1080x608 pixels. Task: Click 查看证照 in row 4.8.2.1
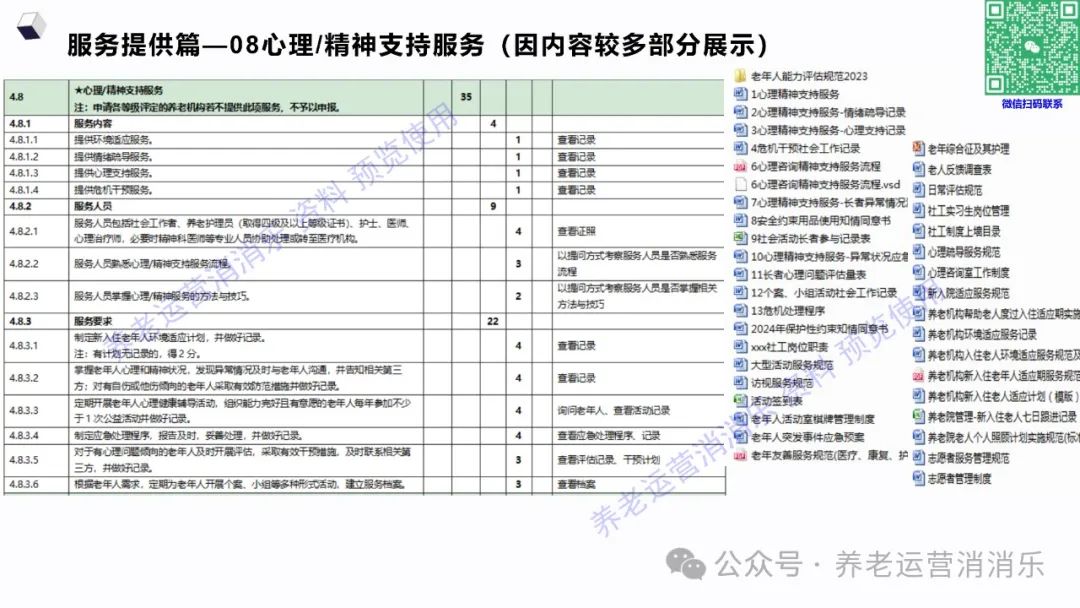point(577,231)
